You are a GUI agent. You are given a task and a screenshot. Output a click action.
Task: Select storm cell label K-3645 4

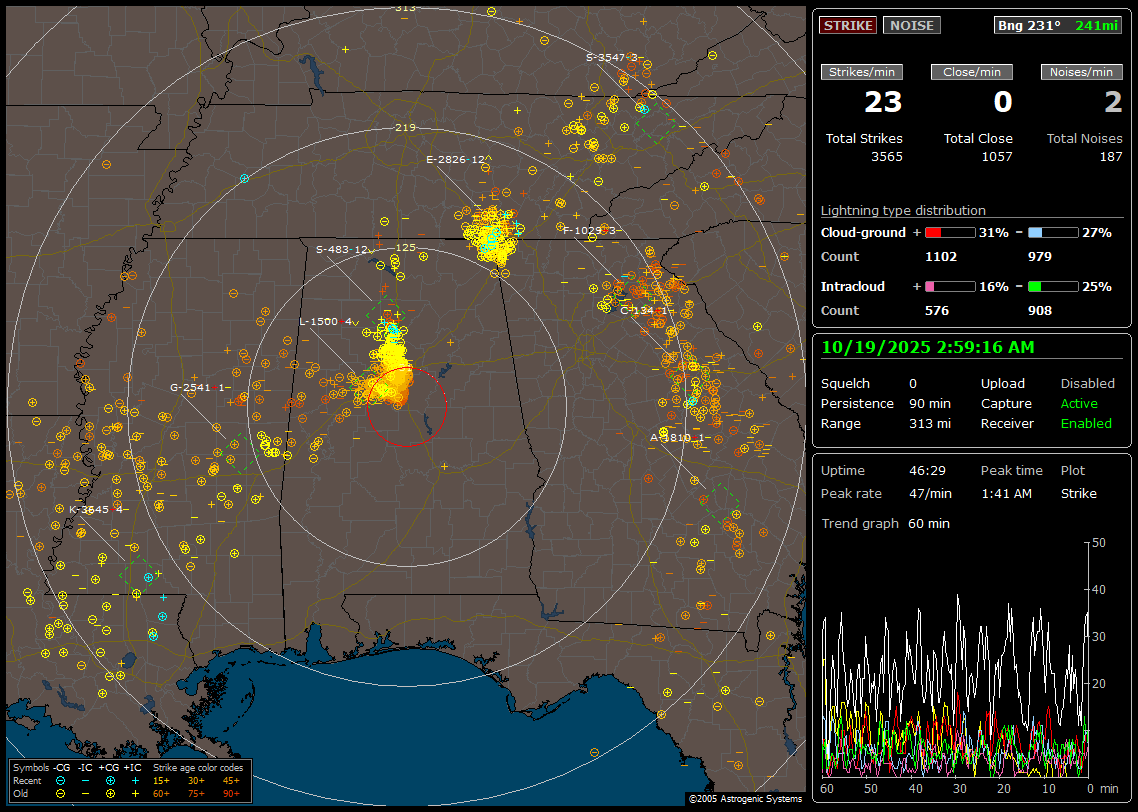point(96,509)
